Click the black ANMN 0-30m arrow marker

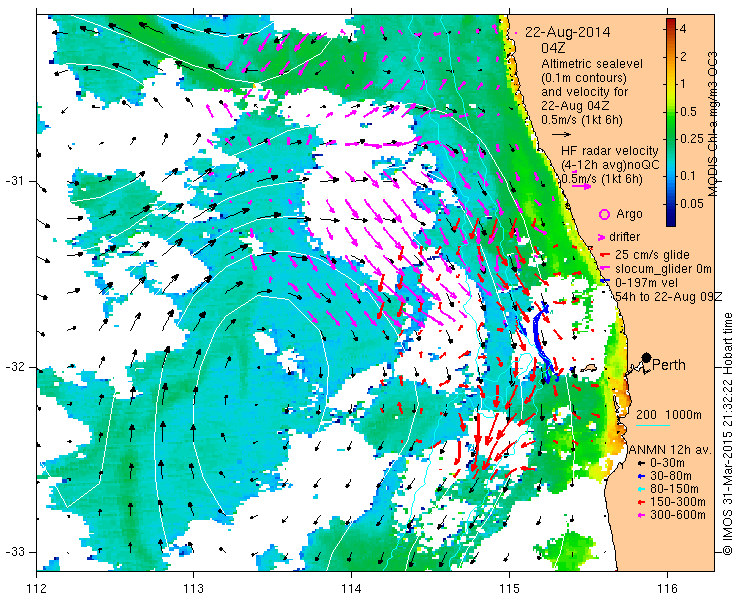[x=641, y=464]
